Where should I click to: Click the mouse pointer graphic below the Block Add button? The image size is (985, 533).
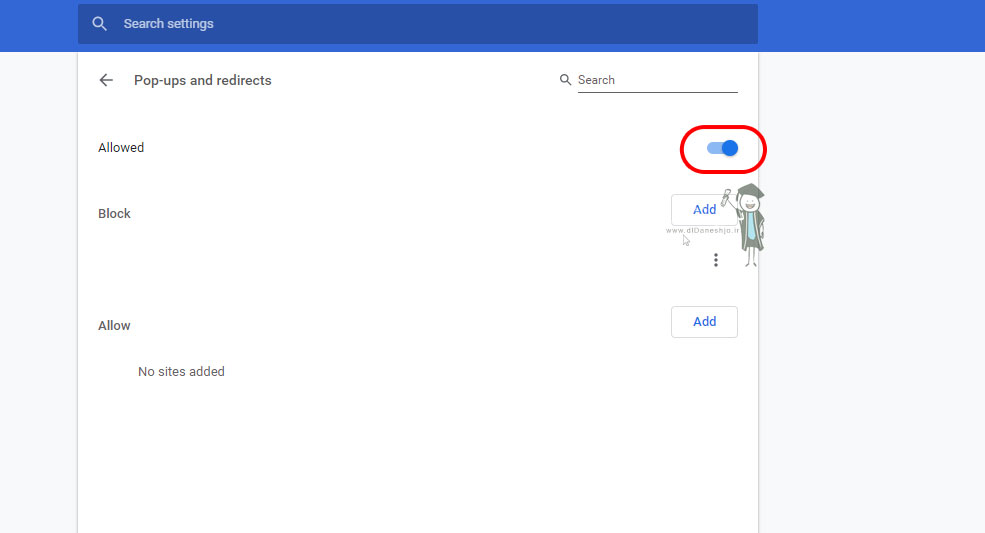(687, 240)
